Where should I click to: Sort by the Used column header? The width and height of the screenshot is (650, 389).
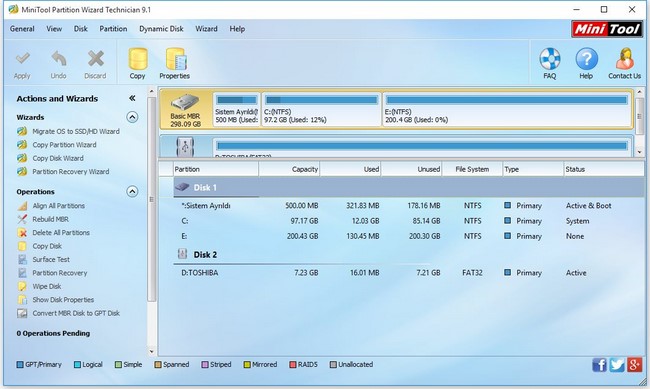point(351,169)
